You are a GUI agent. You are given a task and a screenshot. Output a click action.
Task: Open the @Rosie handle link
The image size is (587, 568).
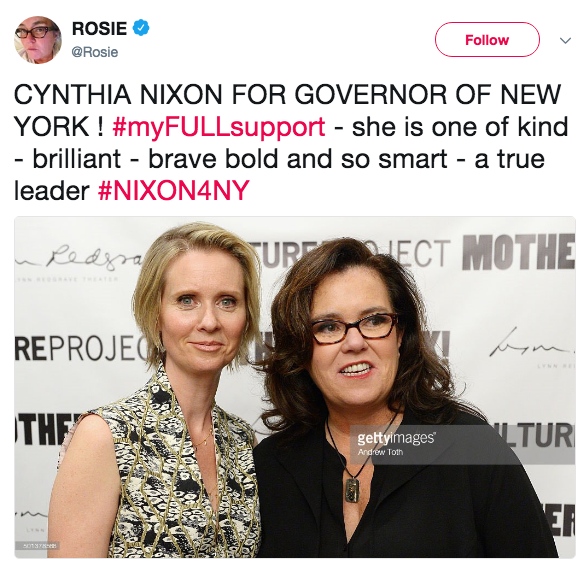click(x=95, y=52)
